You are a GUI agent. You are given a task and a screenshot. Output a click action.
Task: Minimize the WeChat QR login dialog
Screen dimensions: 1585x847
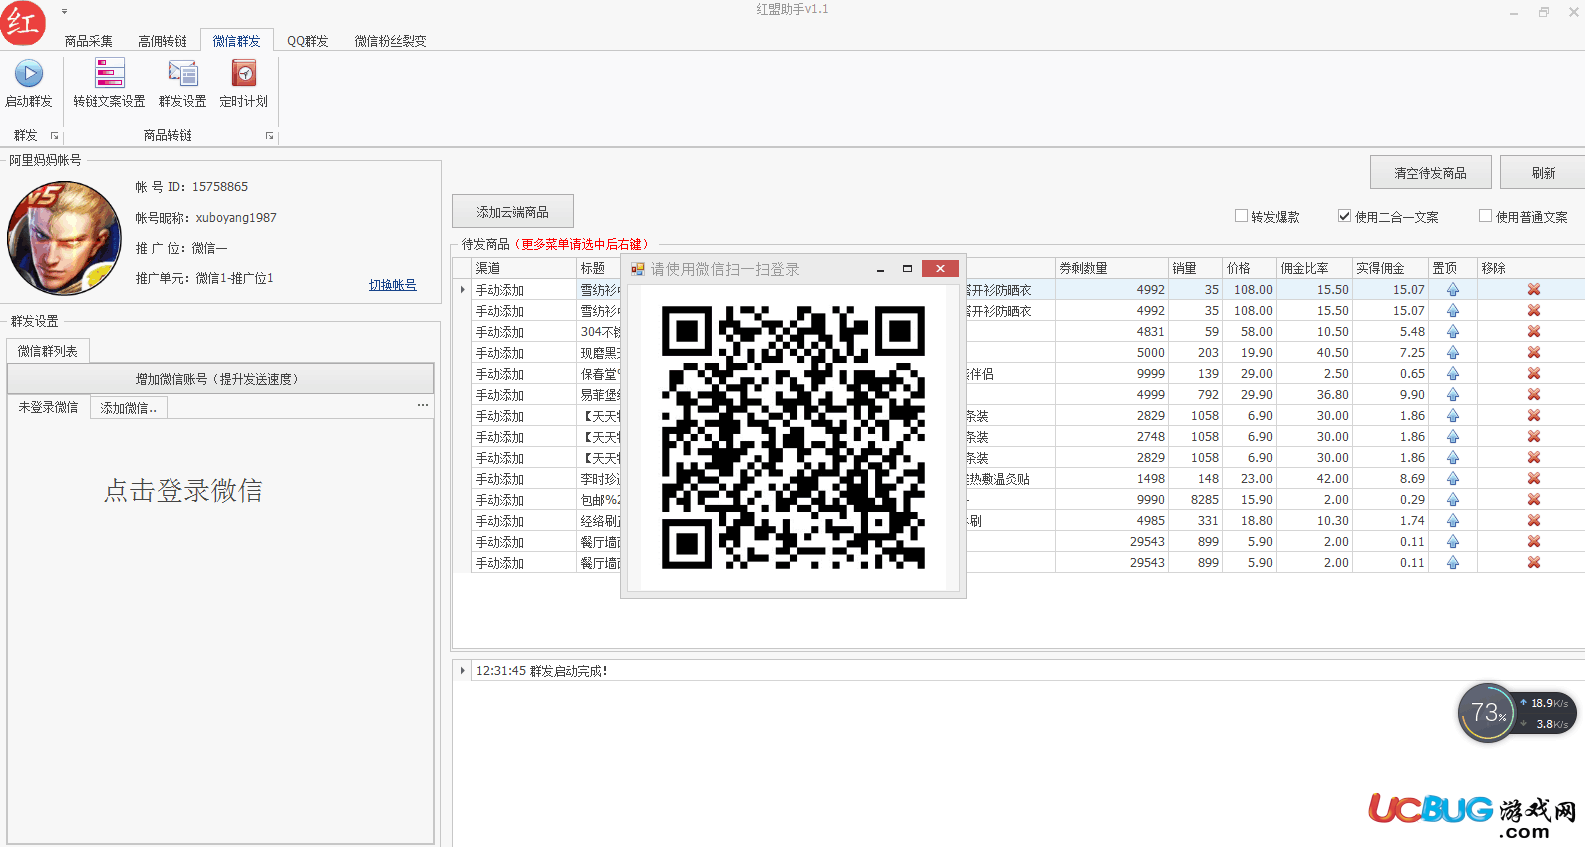(x=880, y=269)
